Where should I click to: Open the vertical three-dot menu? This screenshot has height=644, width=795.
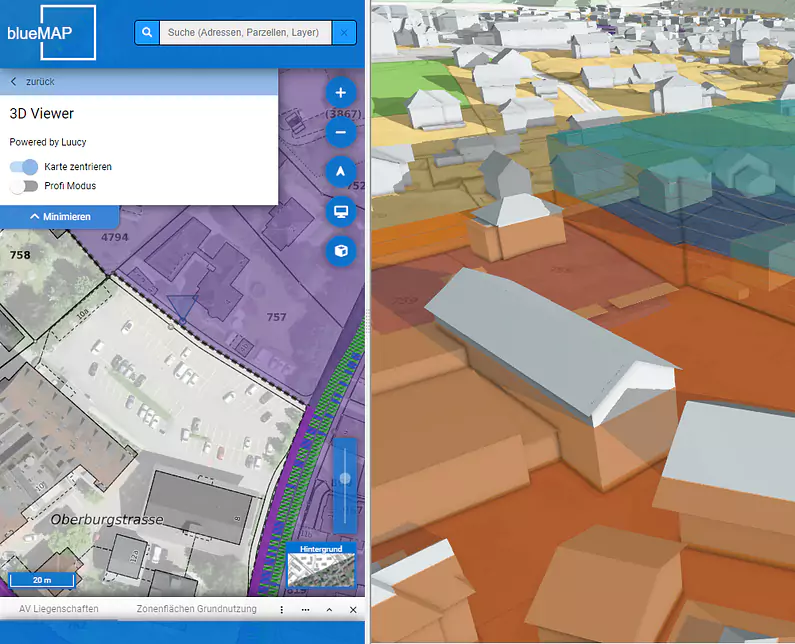click(282, 609)
